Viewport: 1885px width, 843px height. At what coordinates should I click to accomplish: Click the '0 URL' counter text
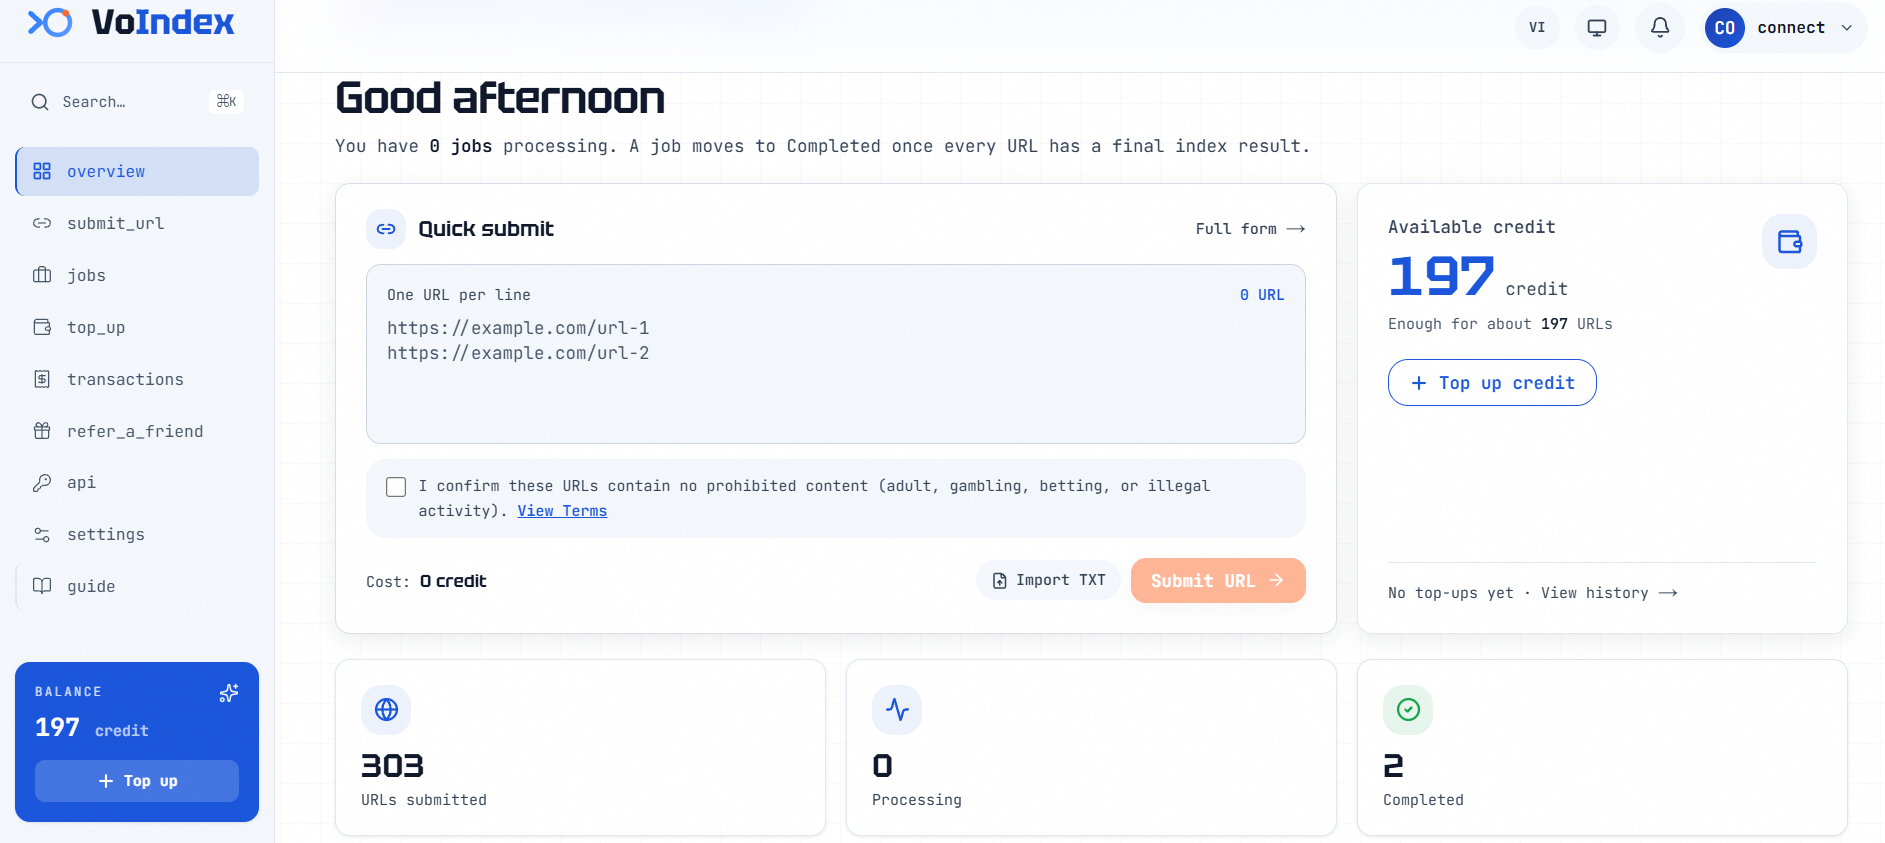coord(1262,295)
